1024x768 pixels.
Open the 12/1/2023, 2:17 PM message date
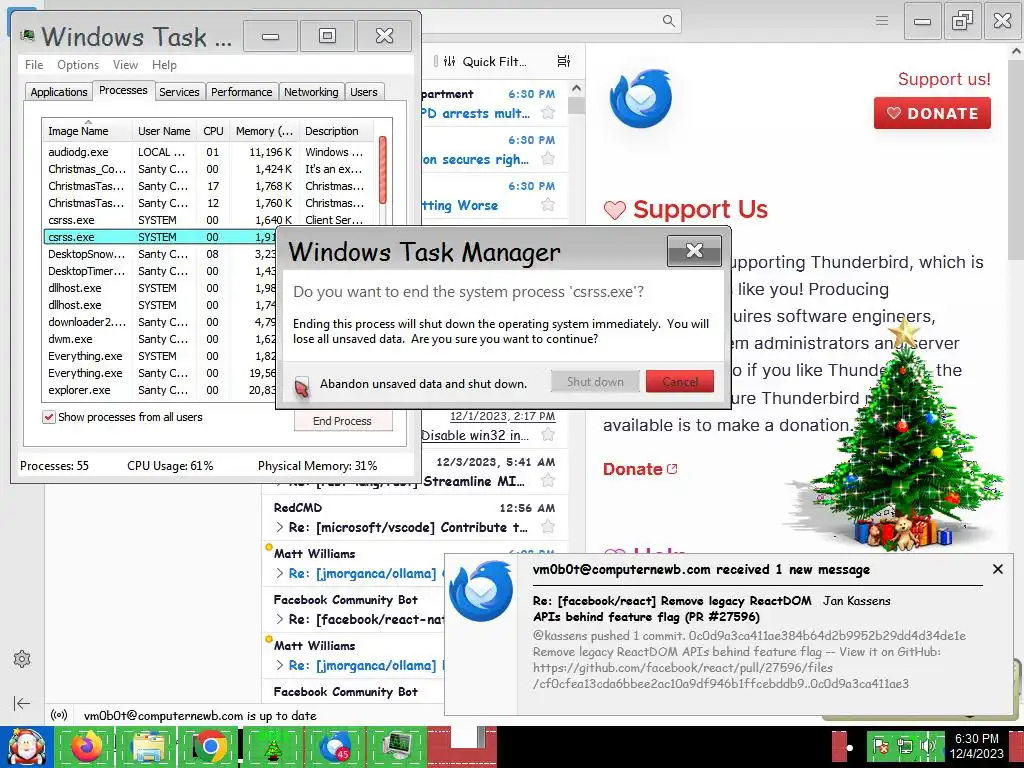pos(502,416)
